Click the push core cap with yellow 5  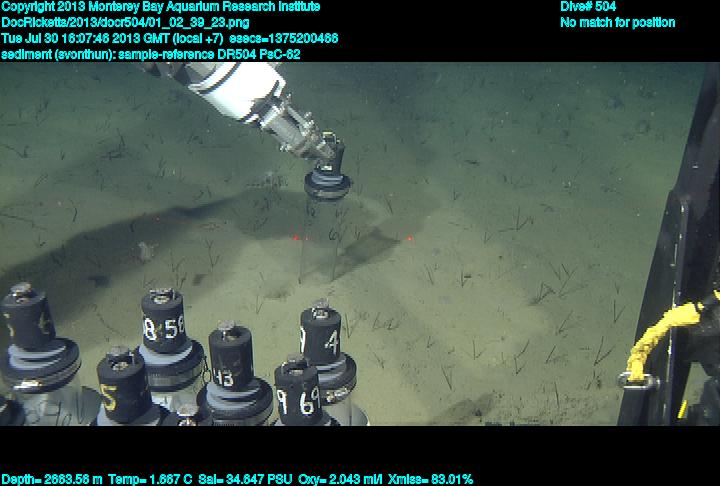[x=123, y=385]
